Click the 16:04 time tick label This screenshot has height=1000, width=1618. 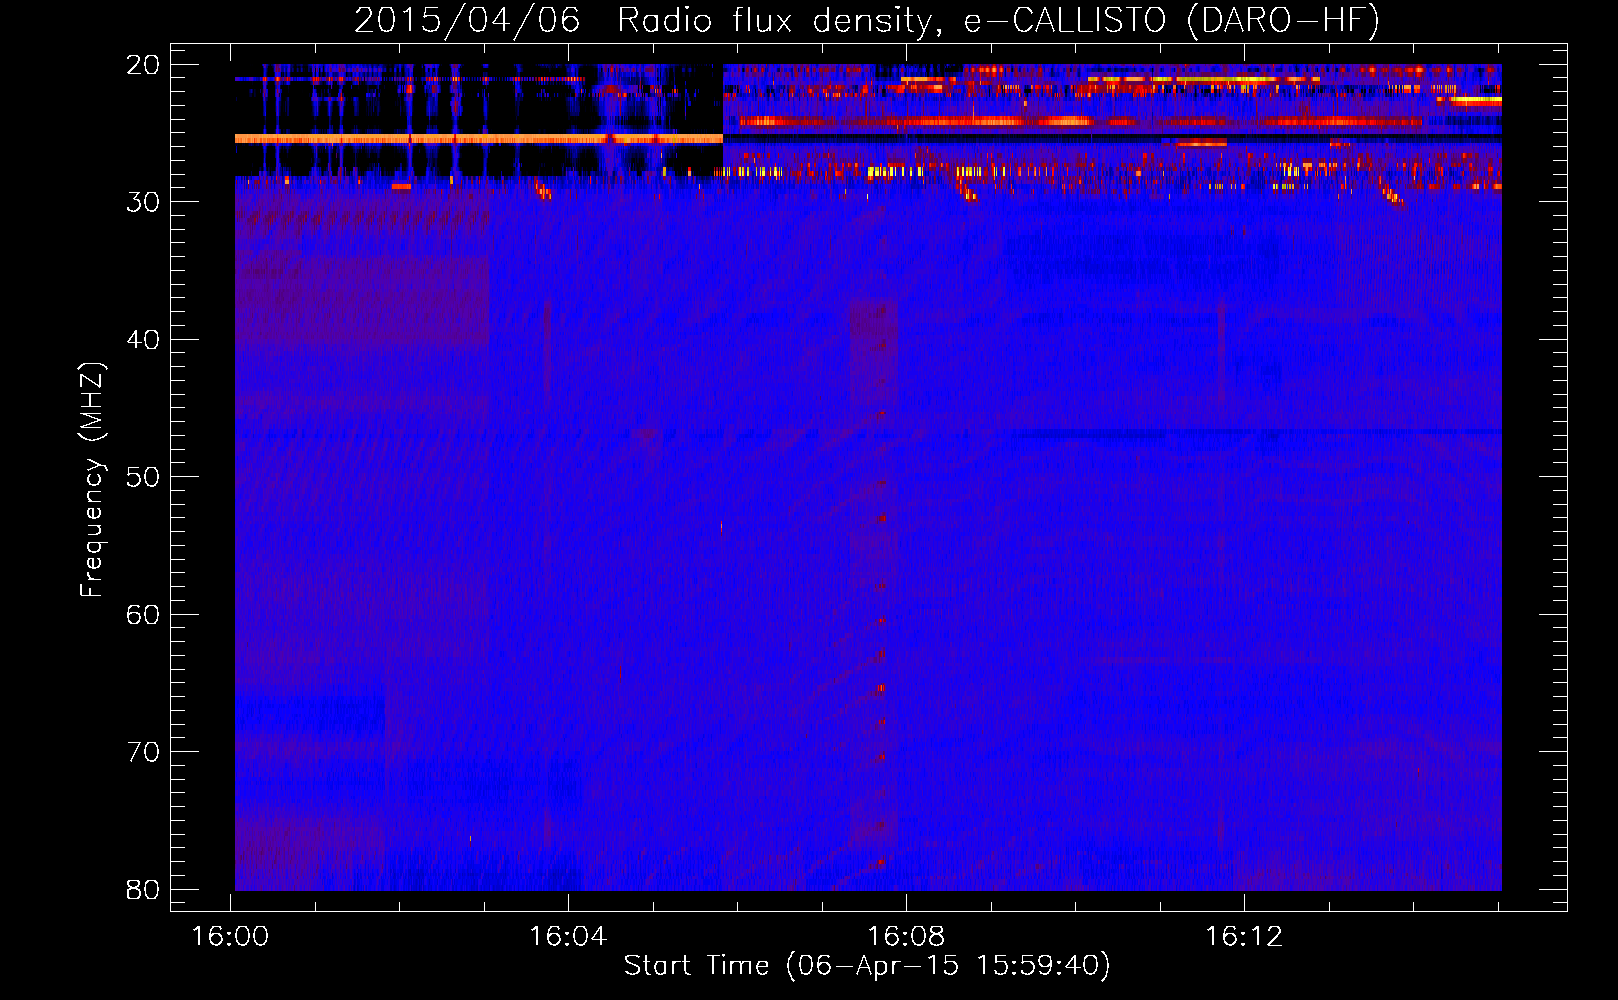(x=568, y=937)
